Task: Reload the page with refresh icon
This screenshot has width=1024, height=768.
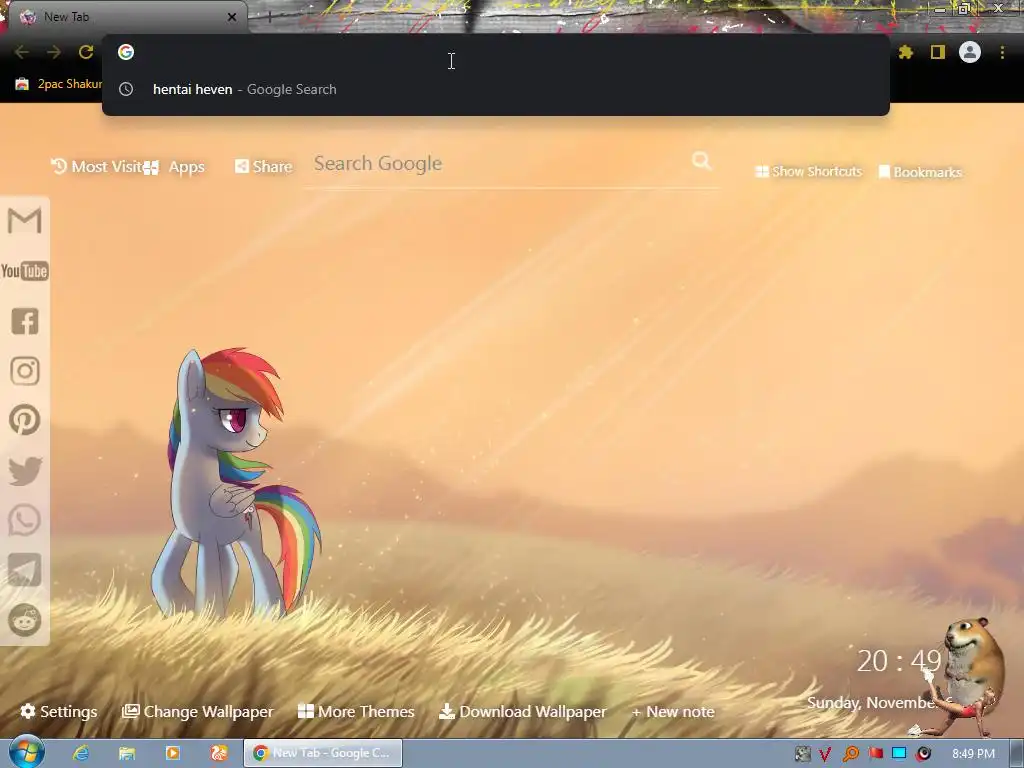Action: (x=86, y=52)
